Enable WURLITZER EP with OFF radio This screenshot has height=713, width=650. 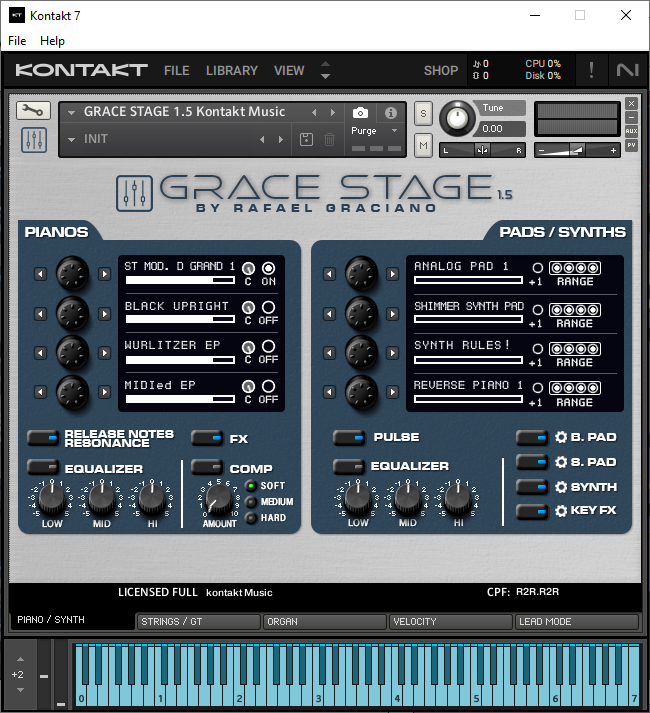268,346
